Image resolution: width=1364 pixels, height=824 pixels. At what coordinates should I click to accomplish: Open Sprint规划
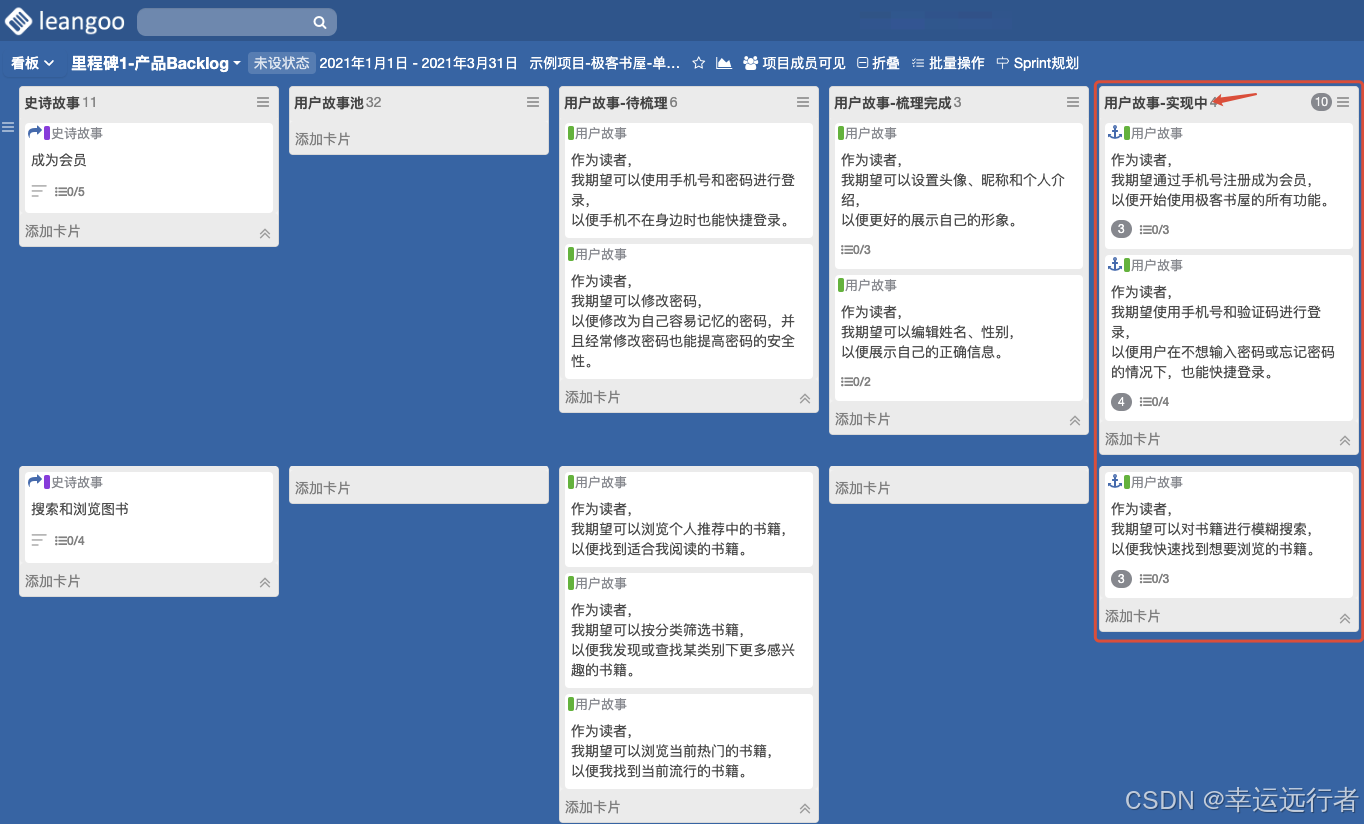pyautogui.click(x=1037, y=63)
